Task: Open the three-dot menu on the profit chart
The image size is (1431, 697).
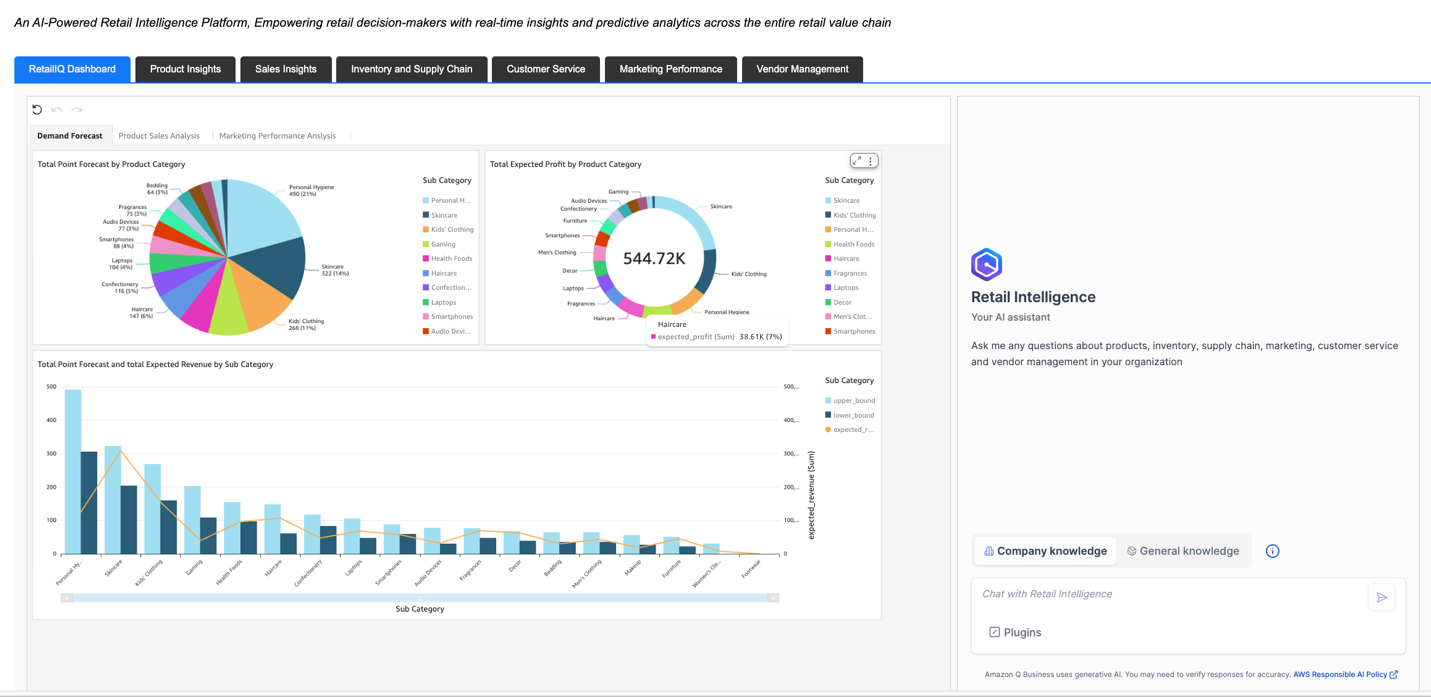Action: tap(868, 160)
